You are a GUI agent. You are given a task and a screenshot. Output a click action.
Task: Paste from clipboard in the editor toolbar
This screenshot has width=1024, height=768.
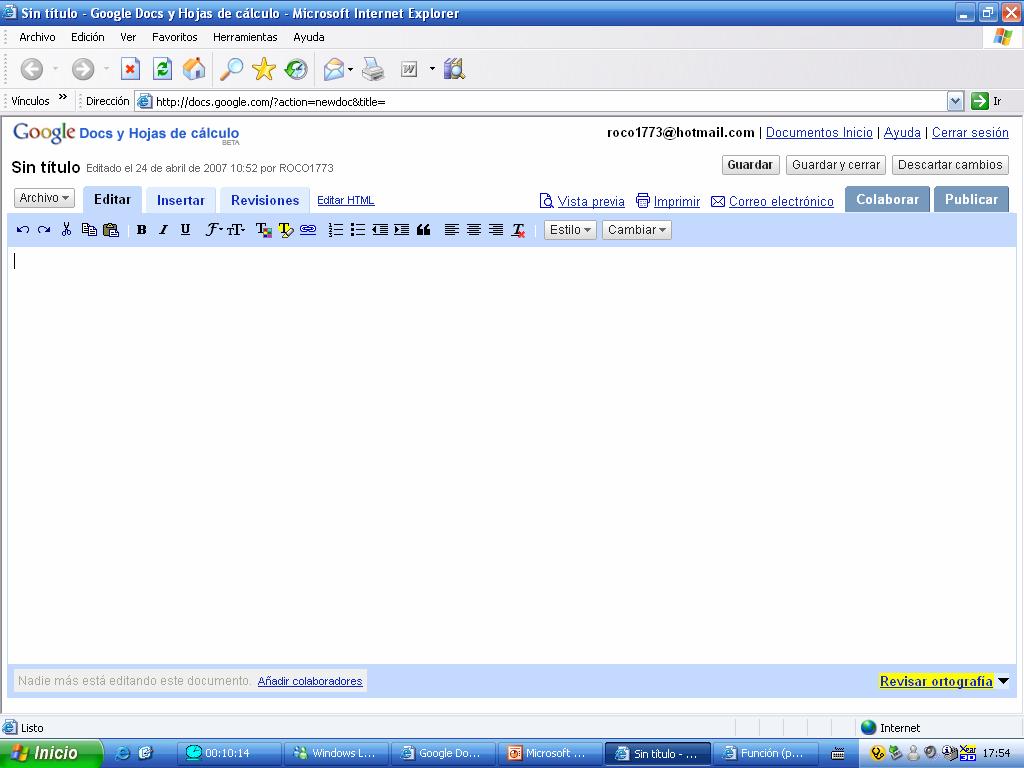111,230
